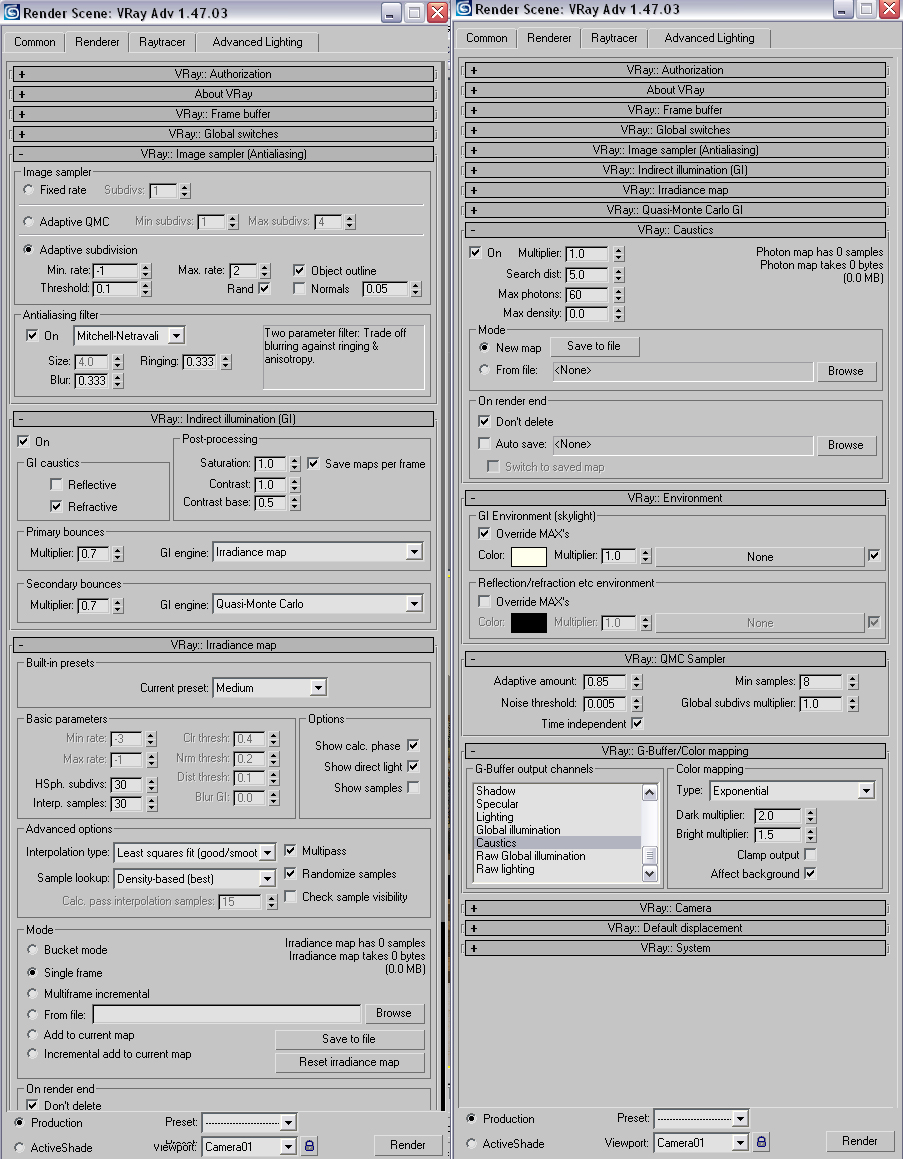
Task: Collapse the VRay:: Caustics rollout
Action: (675, 230)
